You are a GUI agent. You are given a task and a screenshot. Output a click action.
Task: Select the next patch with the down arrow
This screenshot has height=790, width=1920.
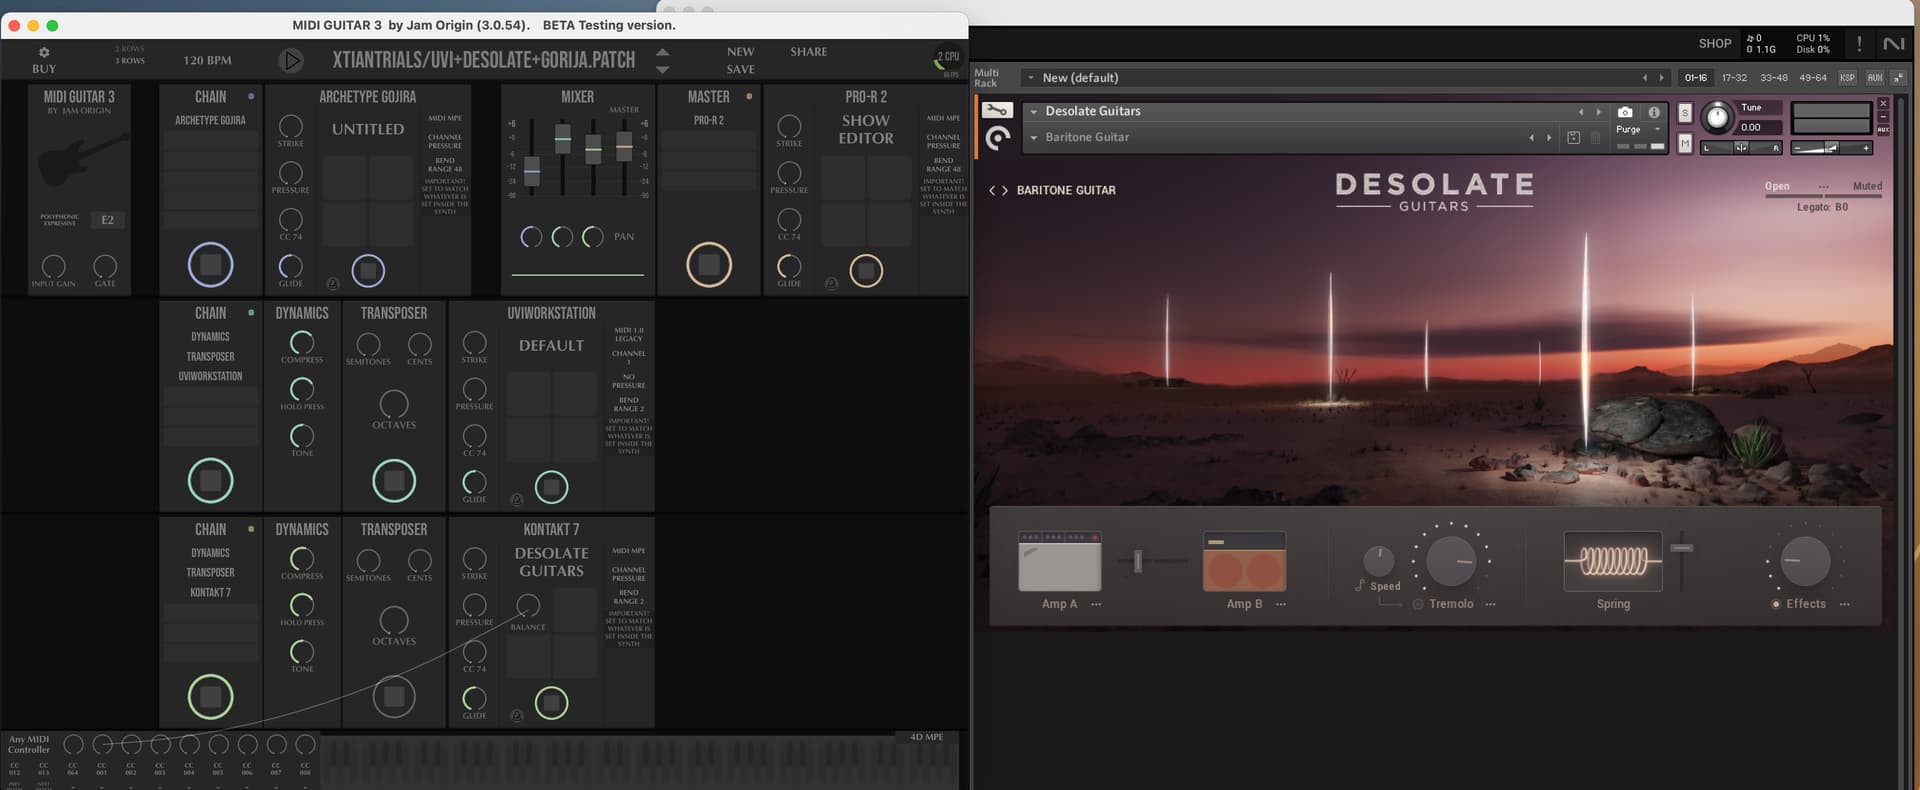(662, 69)
